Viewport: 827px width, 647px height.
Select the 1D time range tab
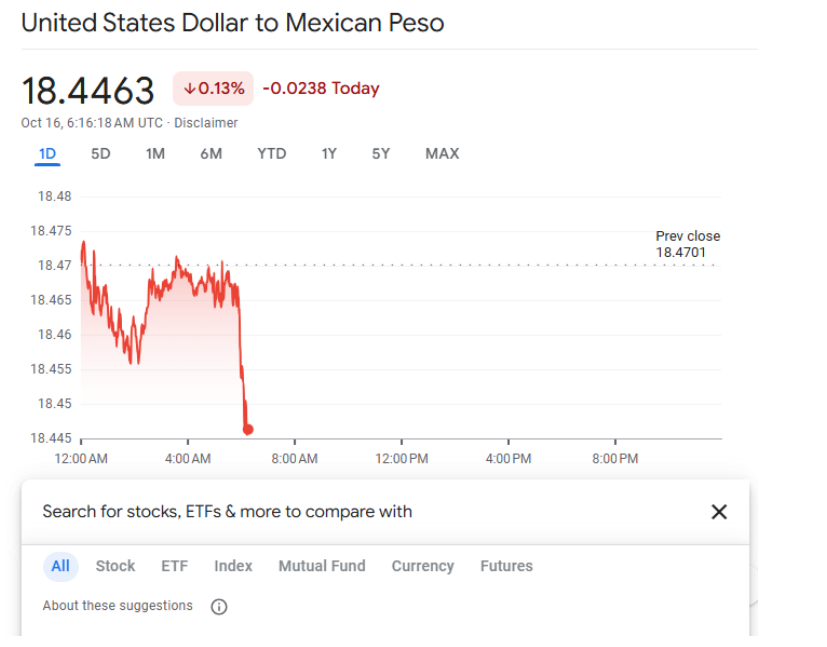click(47, 153)
